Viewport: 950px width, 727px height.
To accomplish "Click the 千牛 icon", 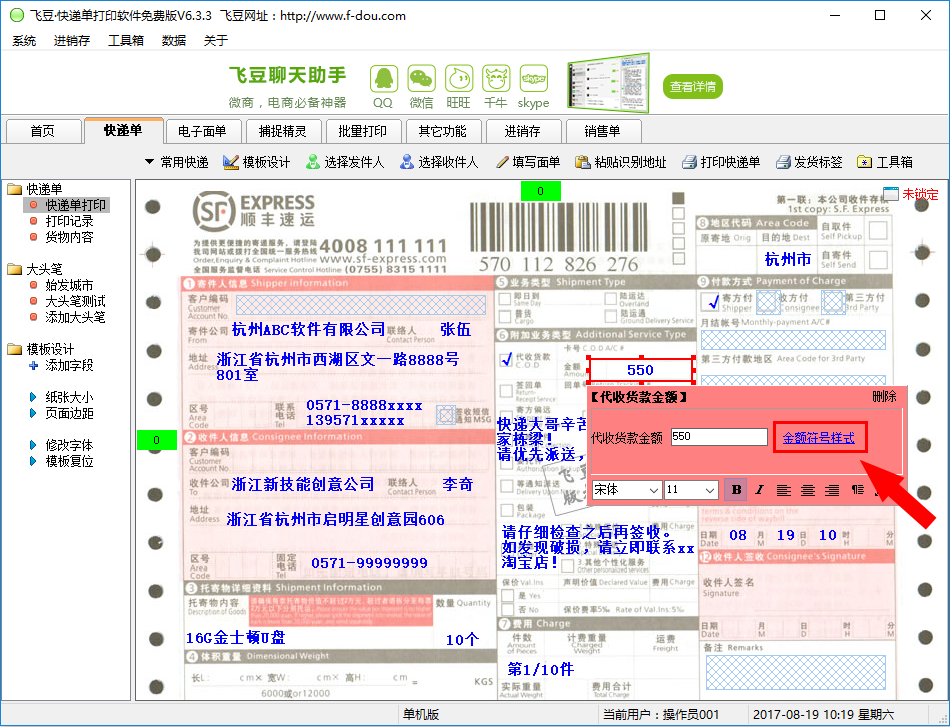I will (496, 79).
